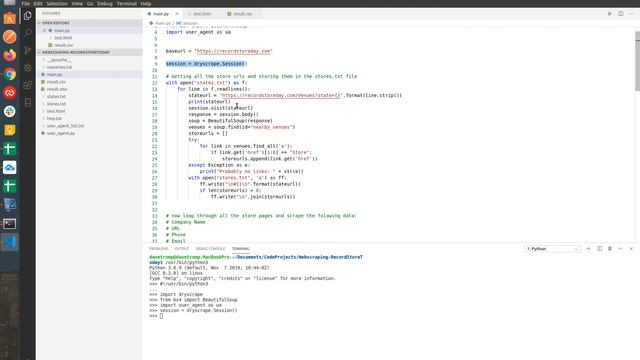Viewport: 640px width, 360px height.
Task: Open the orange Postman dock icon
Action: coord(10,37)
